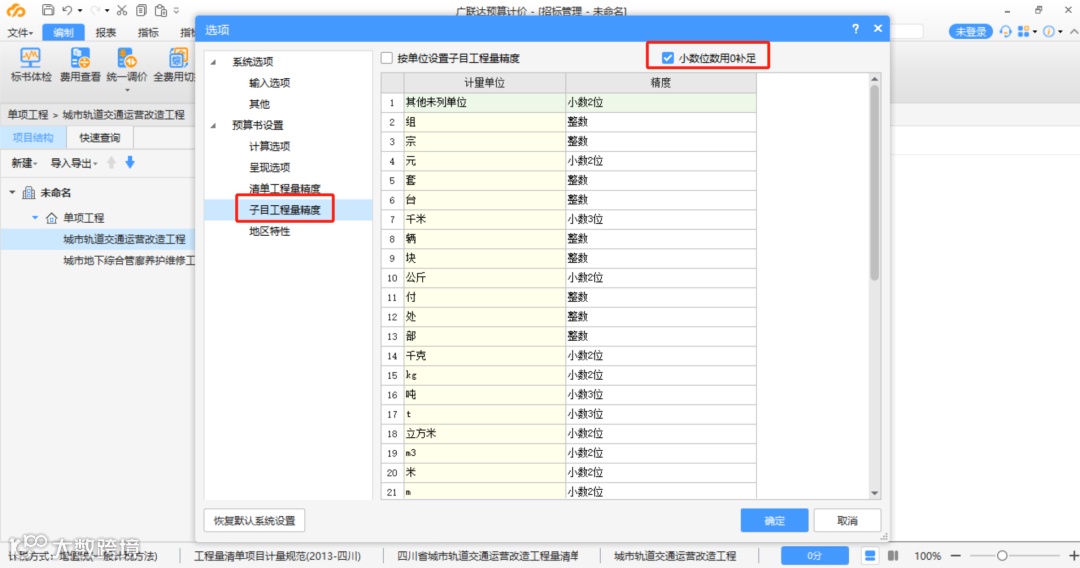Click the 确定 button
1080x568 pixels.
pos(774,520)
